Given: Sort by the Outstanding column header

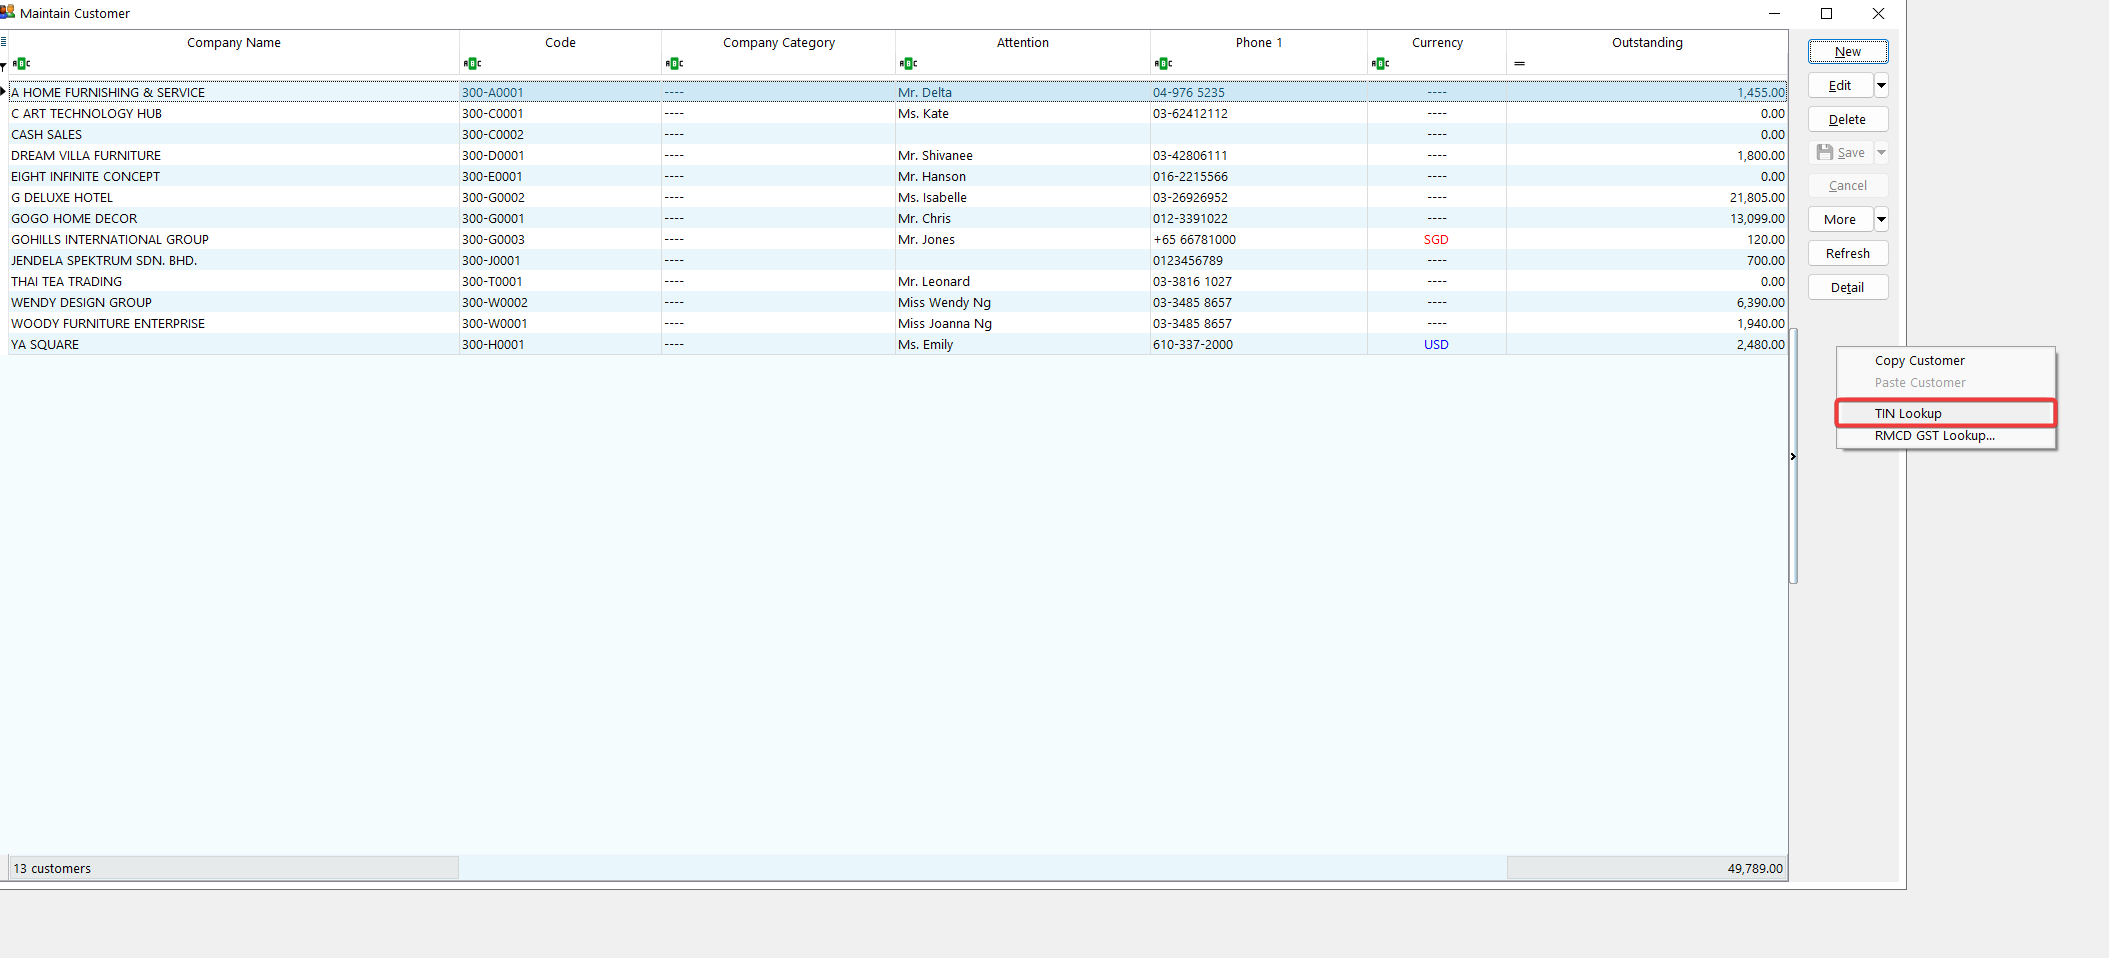Looking at the screenshot, I should click(1647, 42).
